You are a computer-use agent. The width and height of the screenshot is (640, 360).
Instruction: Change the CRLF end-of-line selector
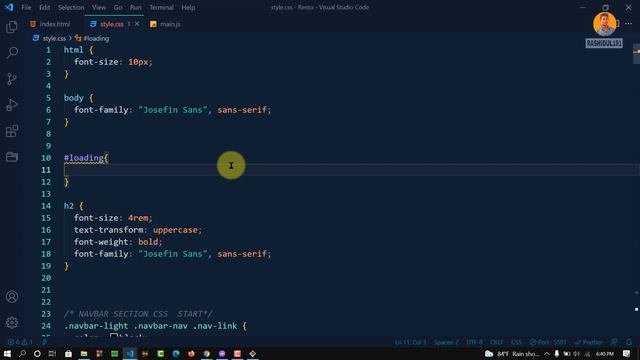point(497,342)
